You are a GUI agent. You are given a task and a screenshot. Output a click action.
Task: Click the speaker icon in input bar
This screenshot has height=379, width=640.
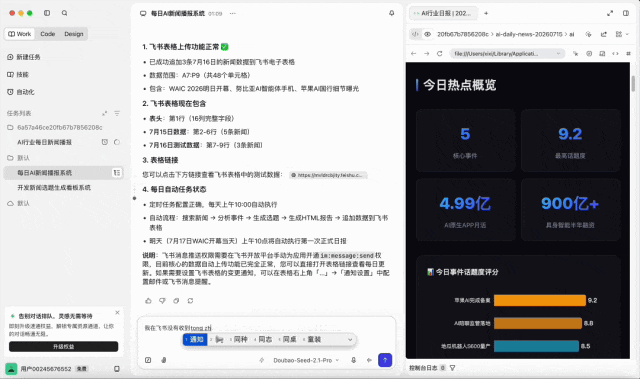click(x=369, y=360)
